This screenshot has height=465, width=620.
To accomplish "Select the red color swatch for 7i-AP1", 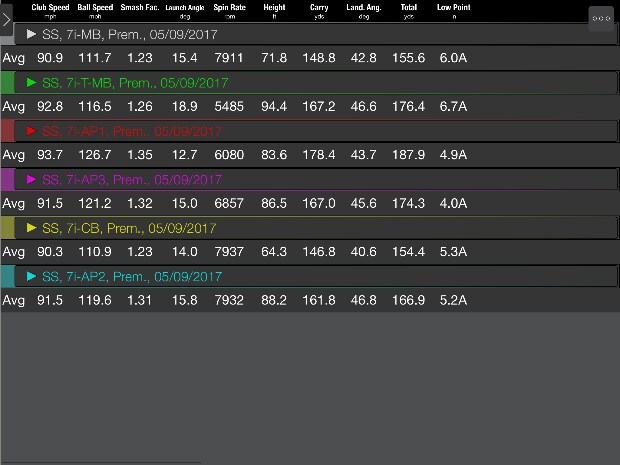I will pos(7,131).
